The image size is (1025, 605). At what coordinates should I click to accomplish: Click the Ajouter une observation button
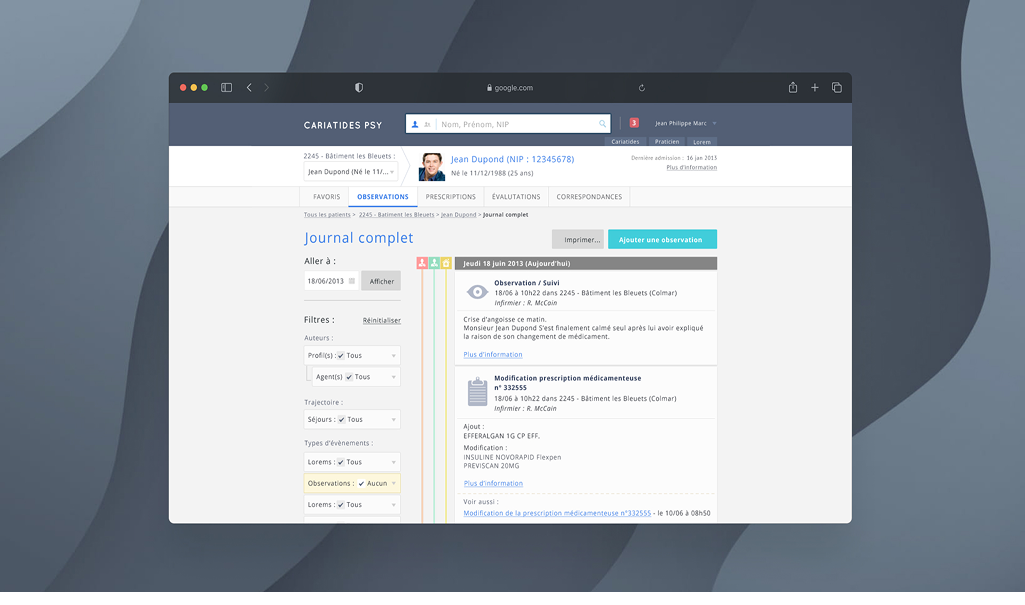[x=662, y=239]
